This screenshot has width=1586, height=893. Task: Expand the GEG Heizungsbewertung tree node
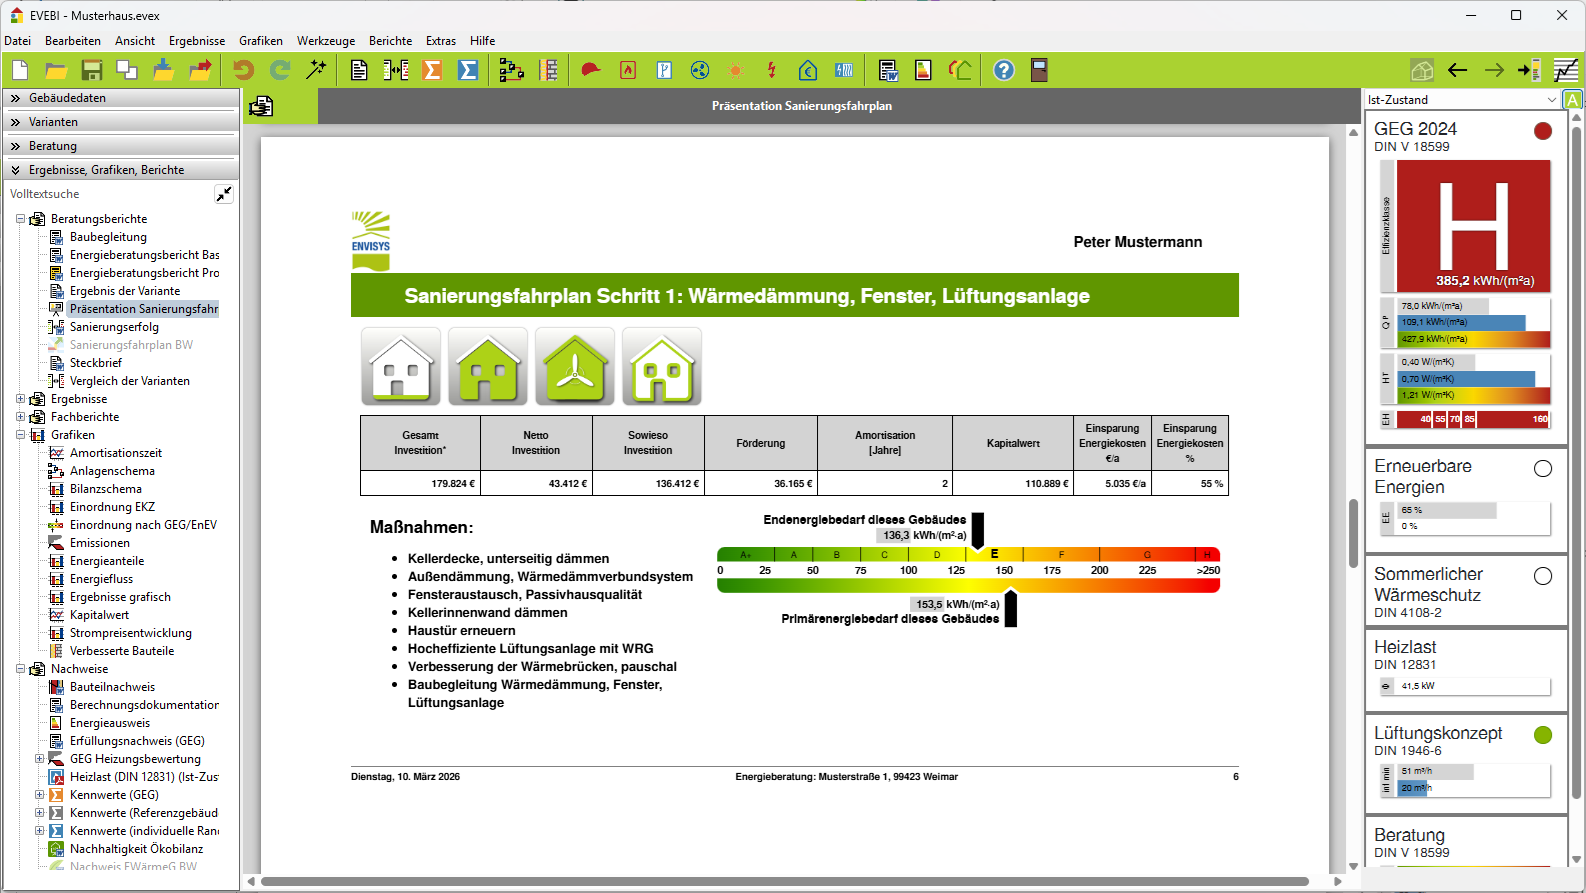(x=40, y=759)
